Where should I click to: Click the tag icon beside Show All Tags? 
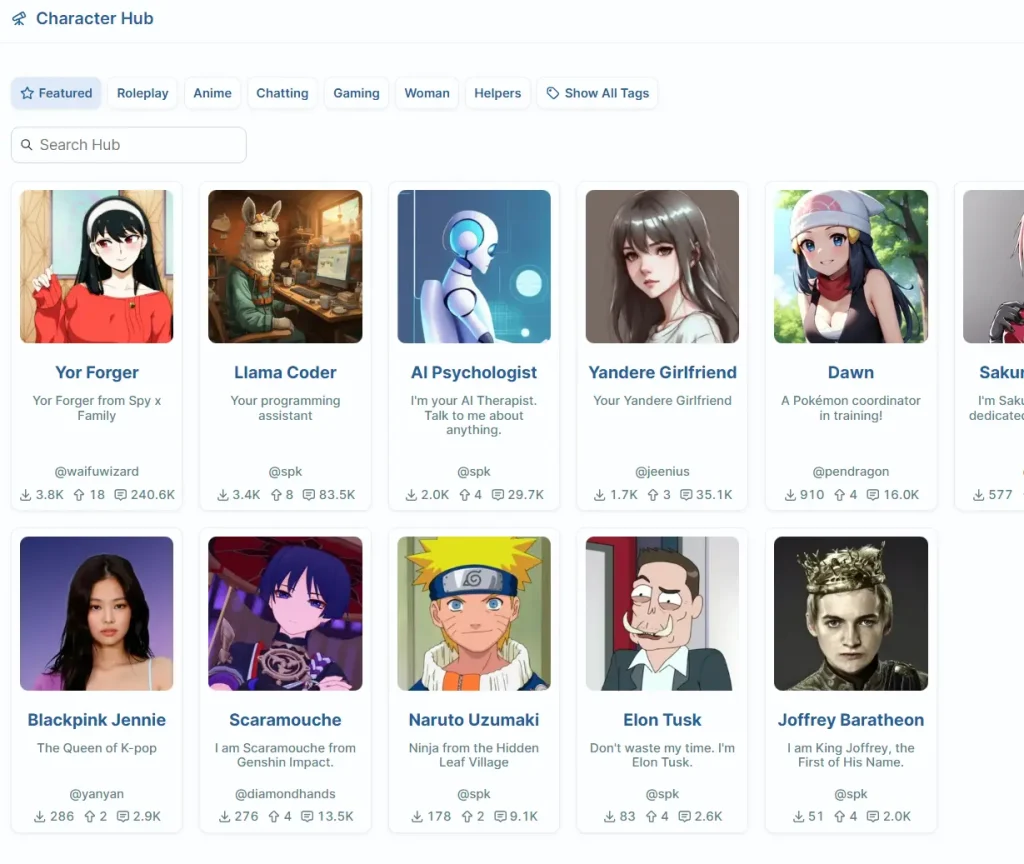[x=552, y=93]
